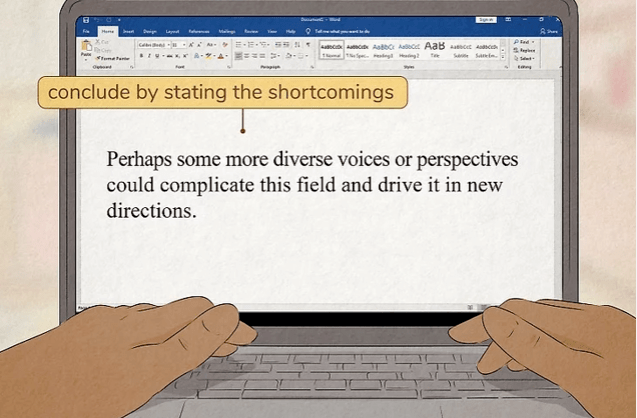Open the Find dropdown in Editing group
This screenshot has width=637, height=418.
[525, 43]
